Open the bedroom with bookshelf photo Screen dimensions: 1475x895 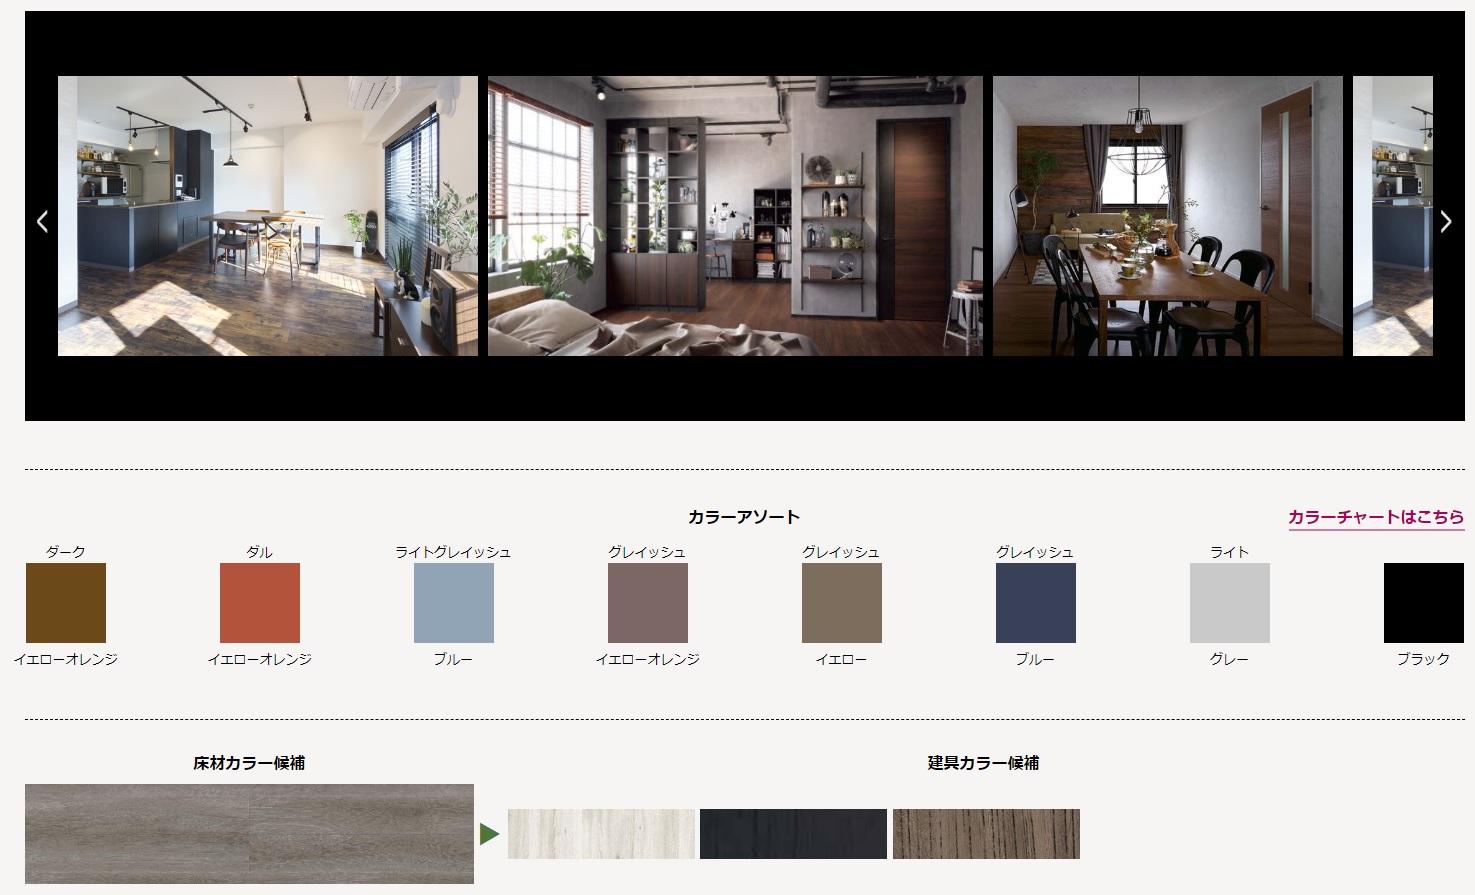pos(735,216)
